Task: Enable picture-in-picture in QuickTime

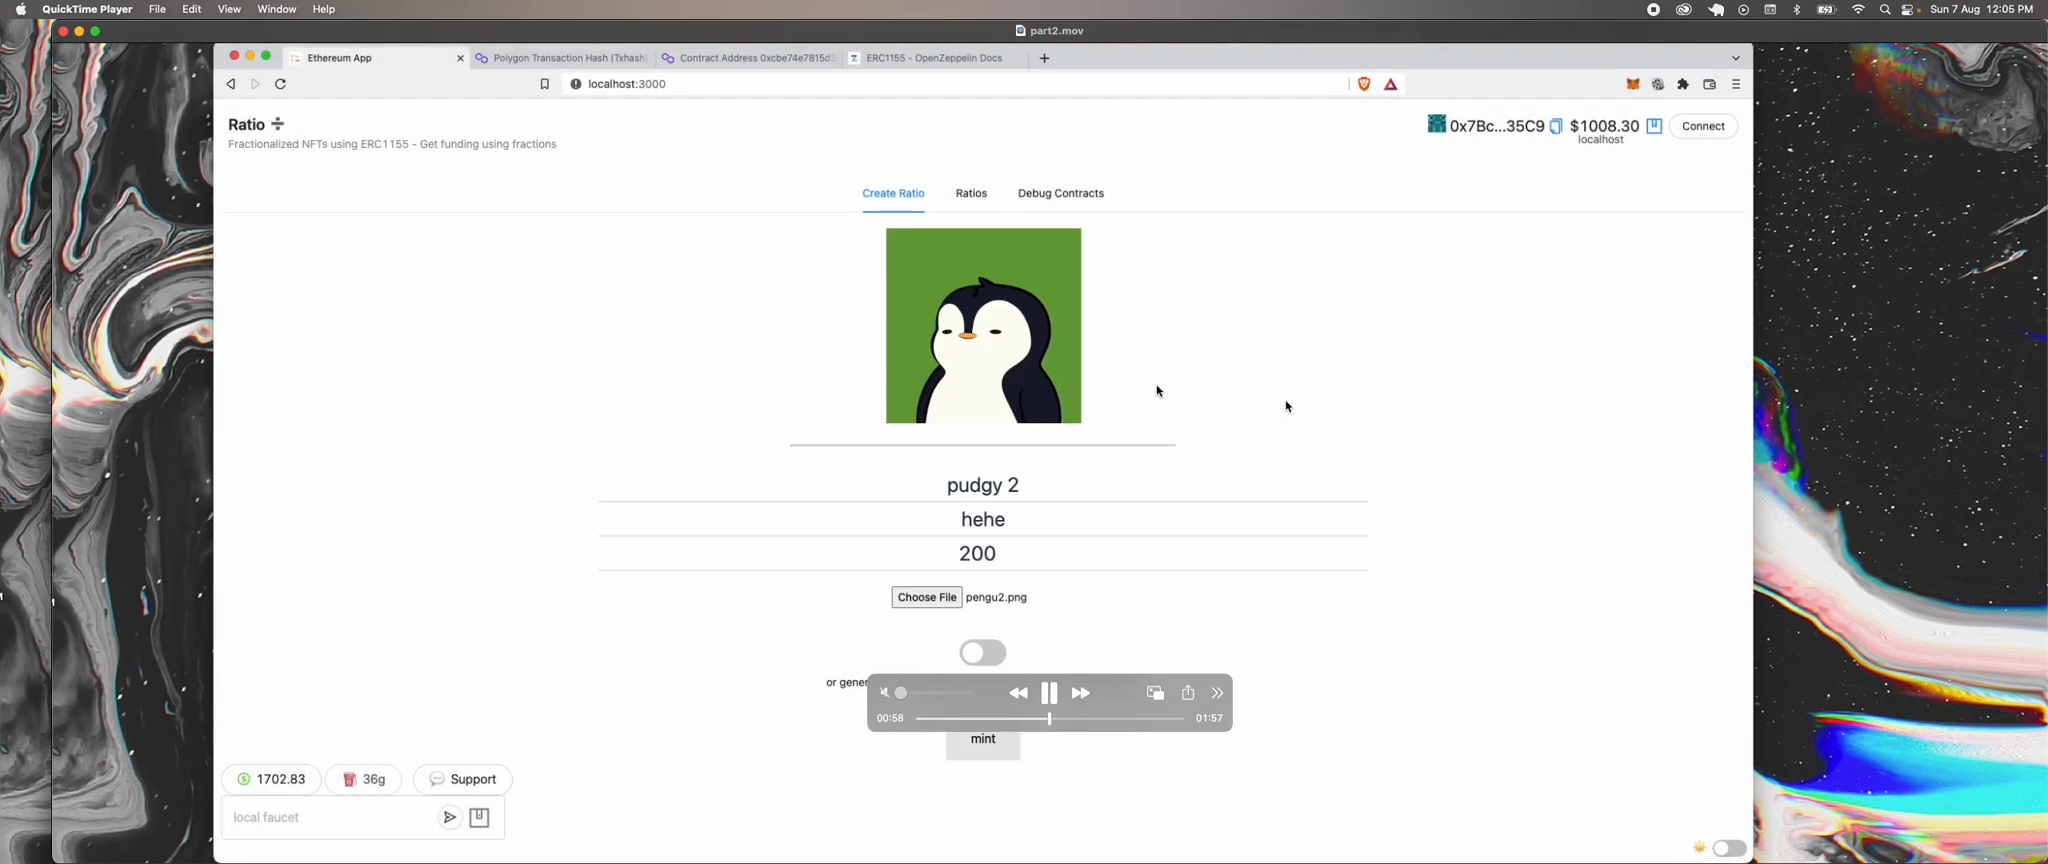Action: (x=1155, y=693)
